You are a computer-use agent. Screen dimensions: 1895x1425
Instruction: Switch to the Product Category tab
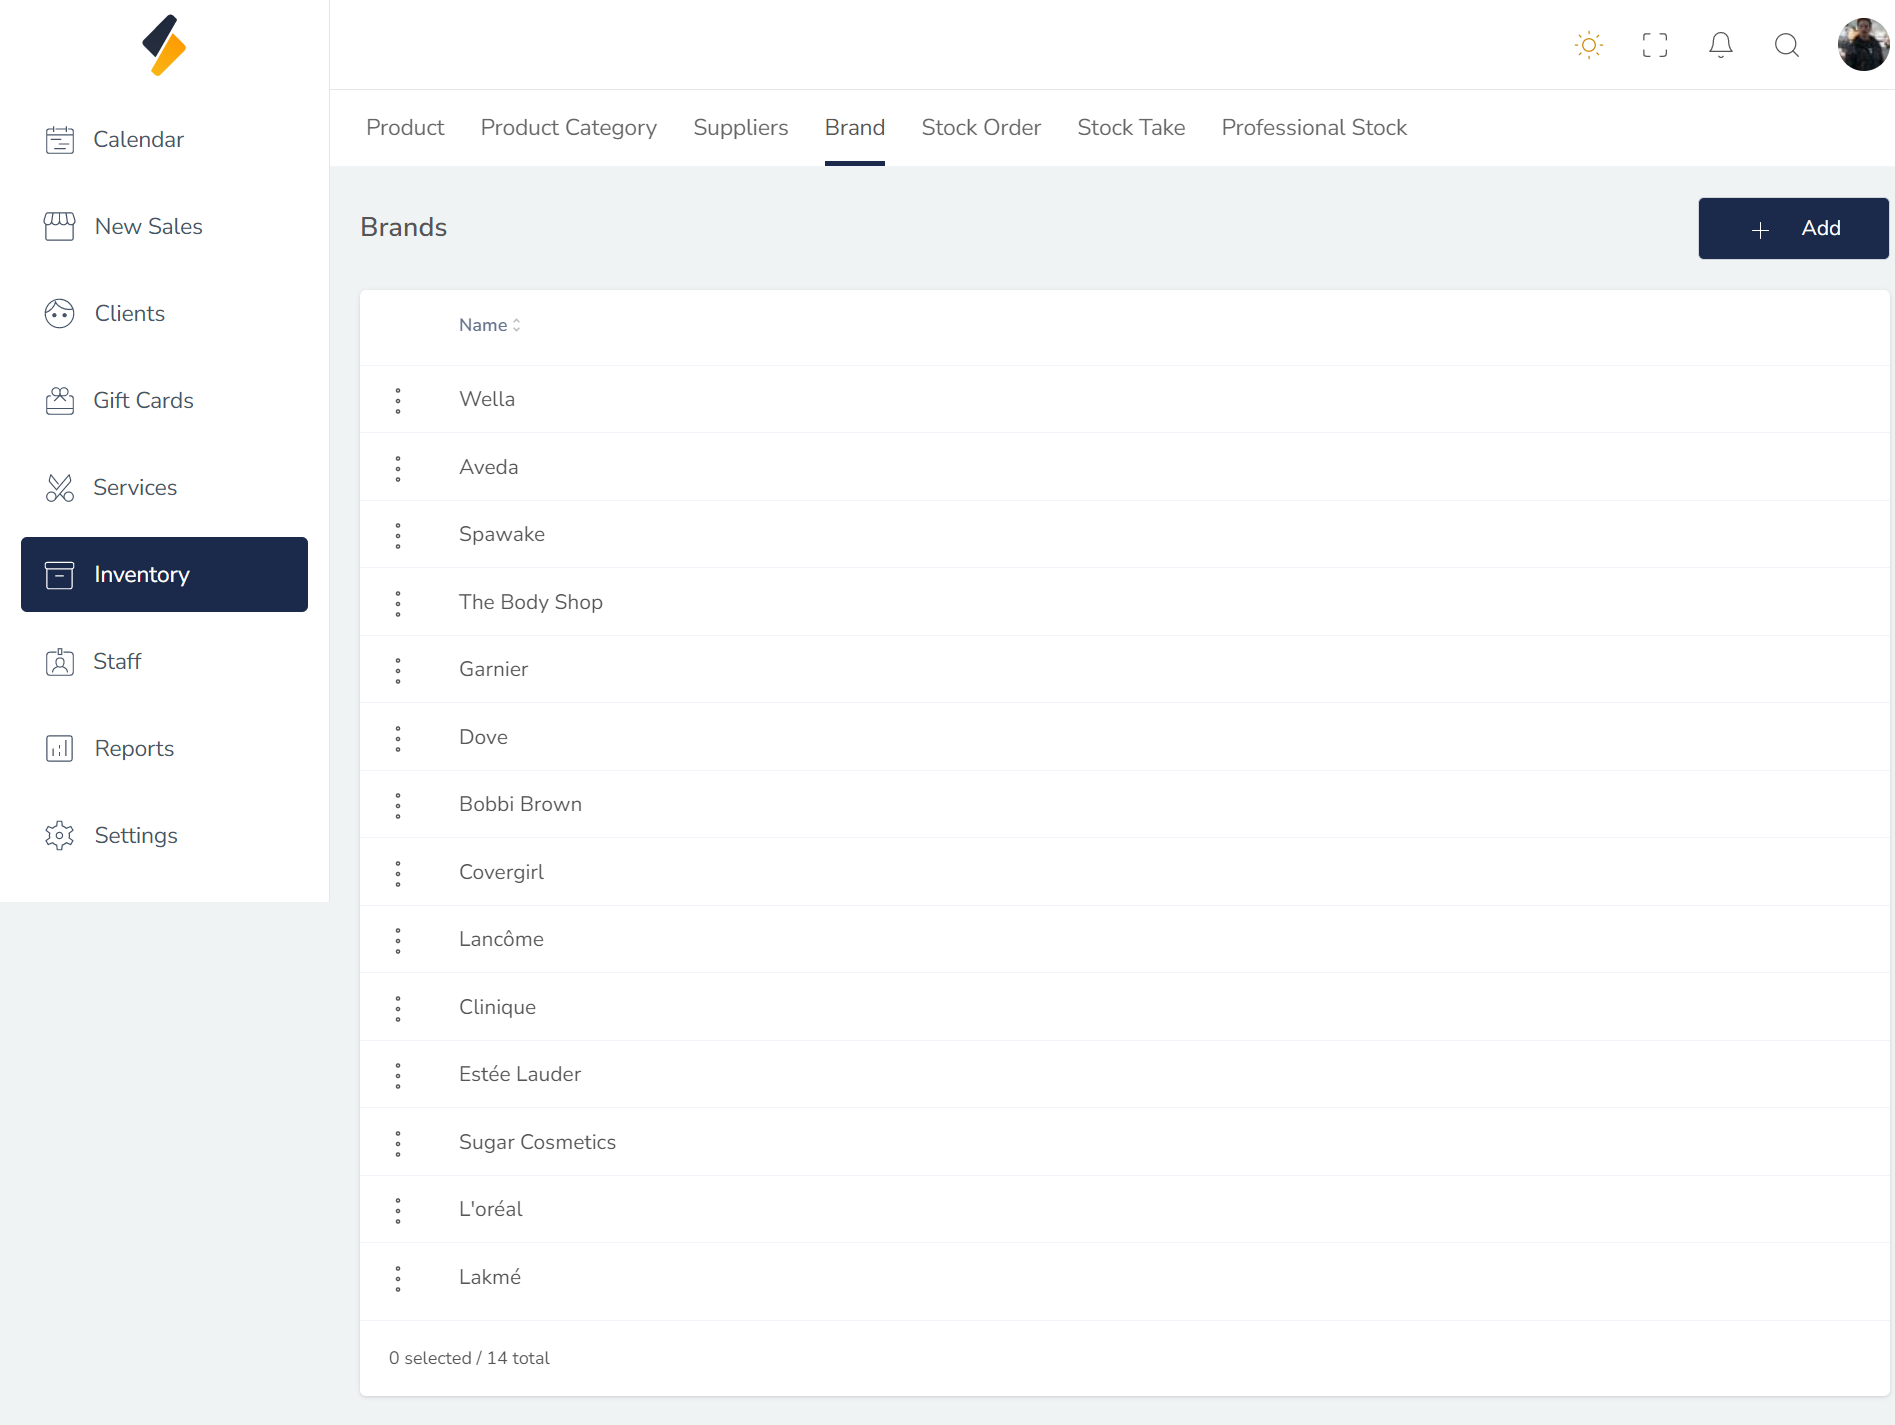[x=568, y=128]
